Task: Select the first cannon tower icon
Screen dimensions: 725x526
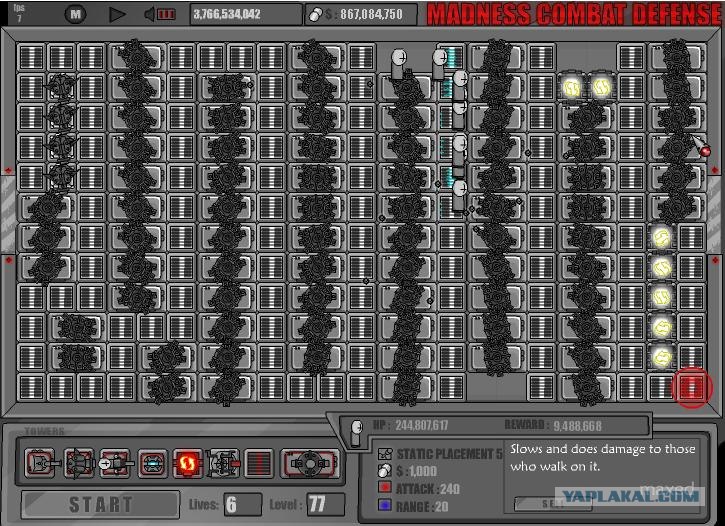Action: [40, 463]
